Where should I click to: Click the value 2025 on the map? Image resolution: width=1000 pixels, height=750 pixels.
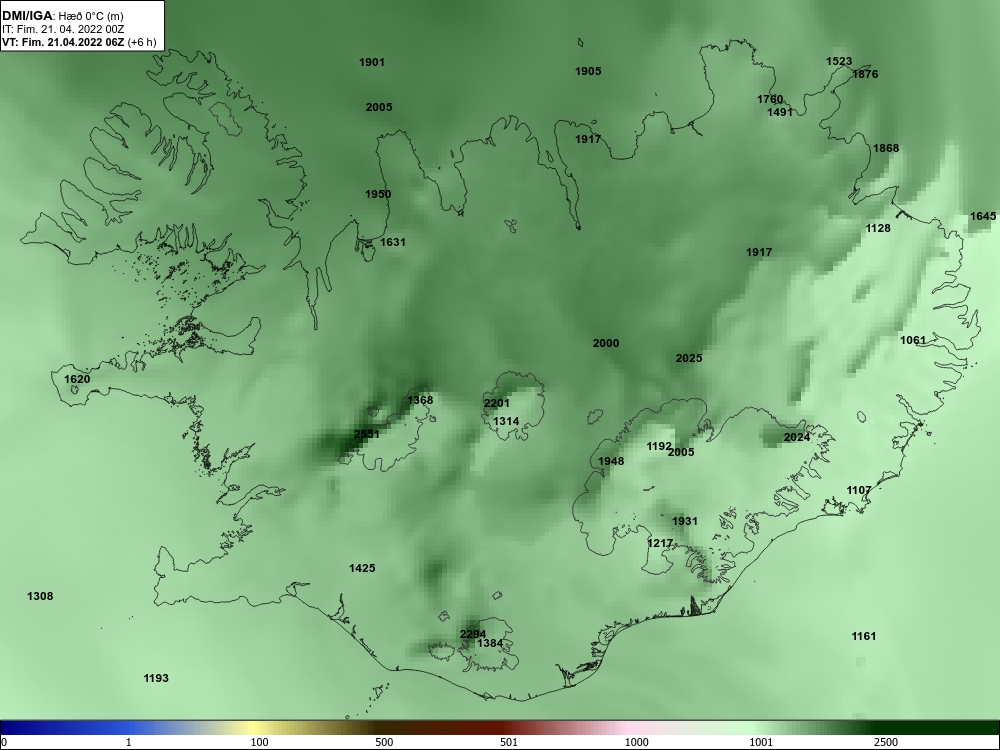coord(689,358)
